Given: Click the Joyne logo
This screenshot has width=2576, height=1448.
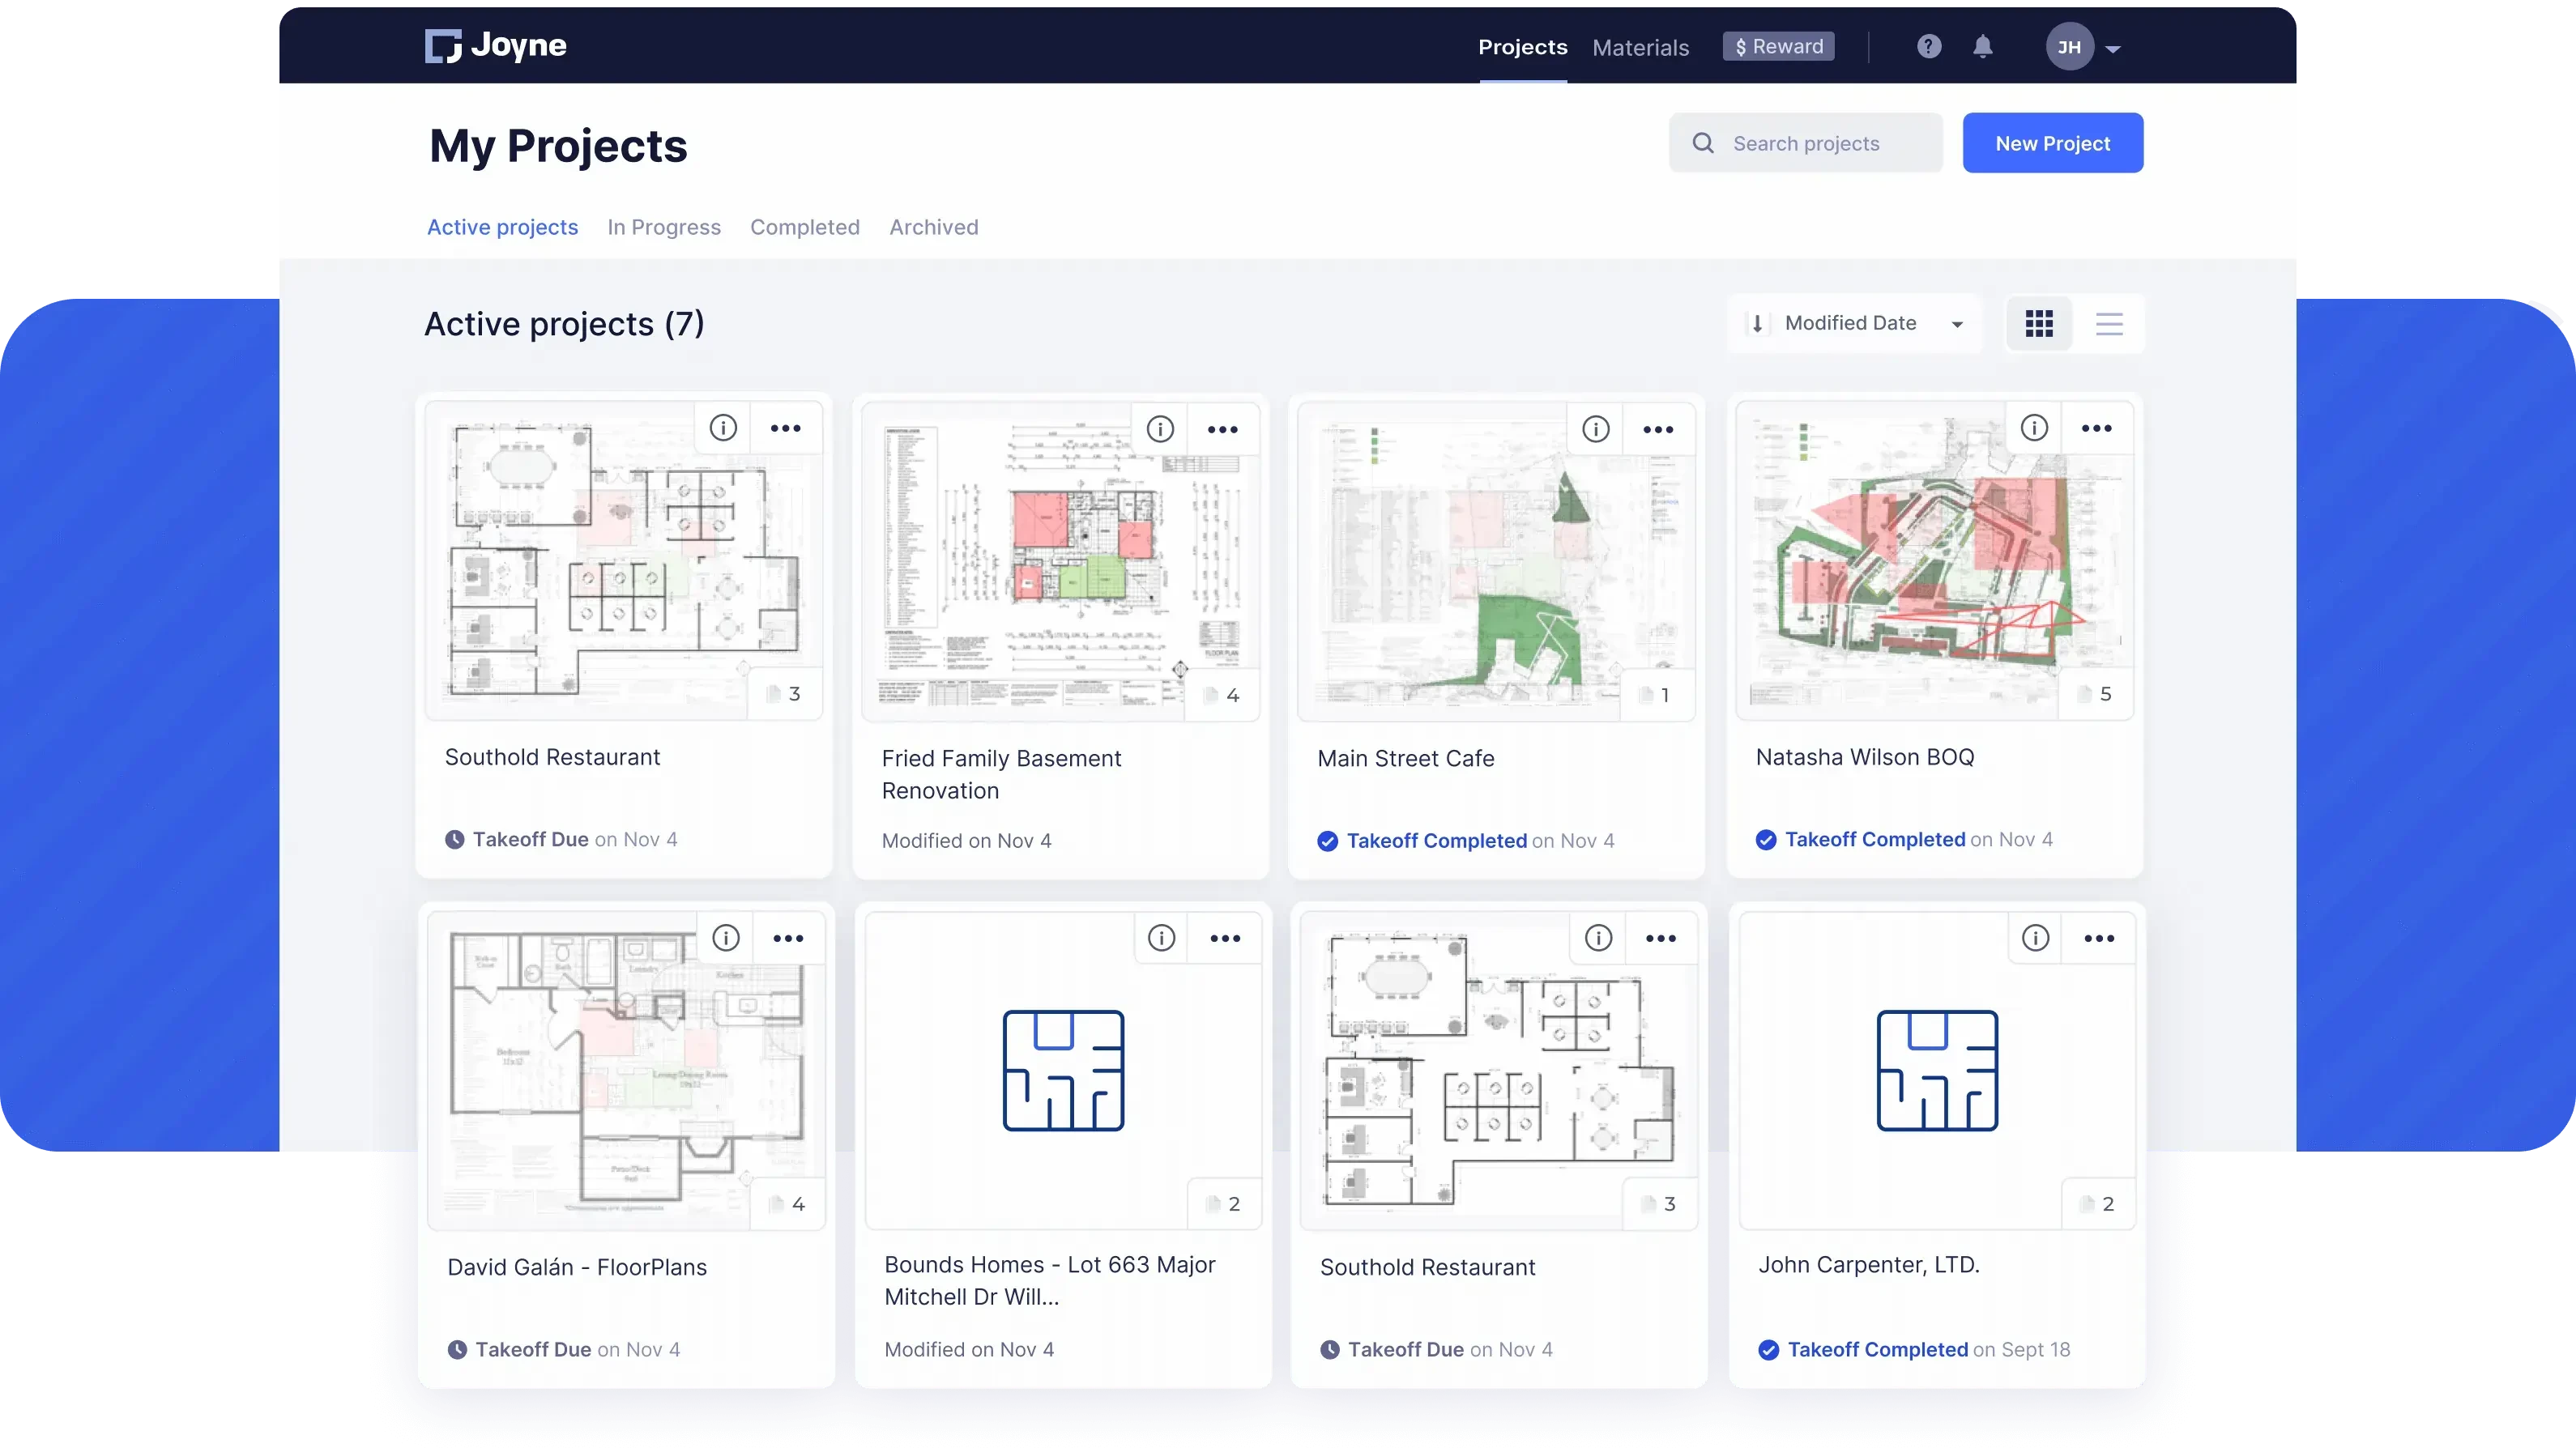Looking at the screenshot, I should [494, 45].
